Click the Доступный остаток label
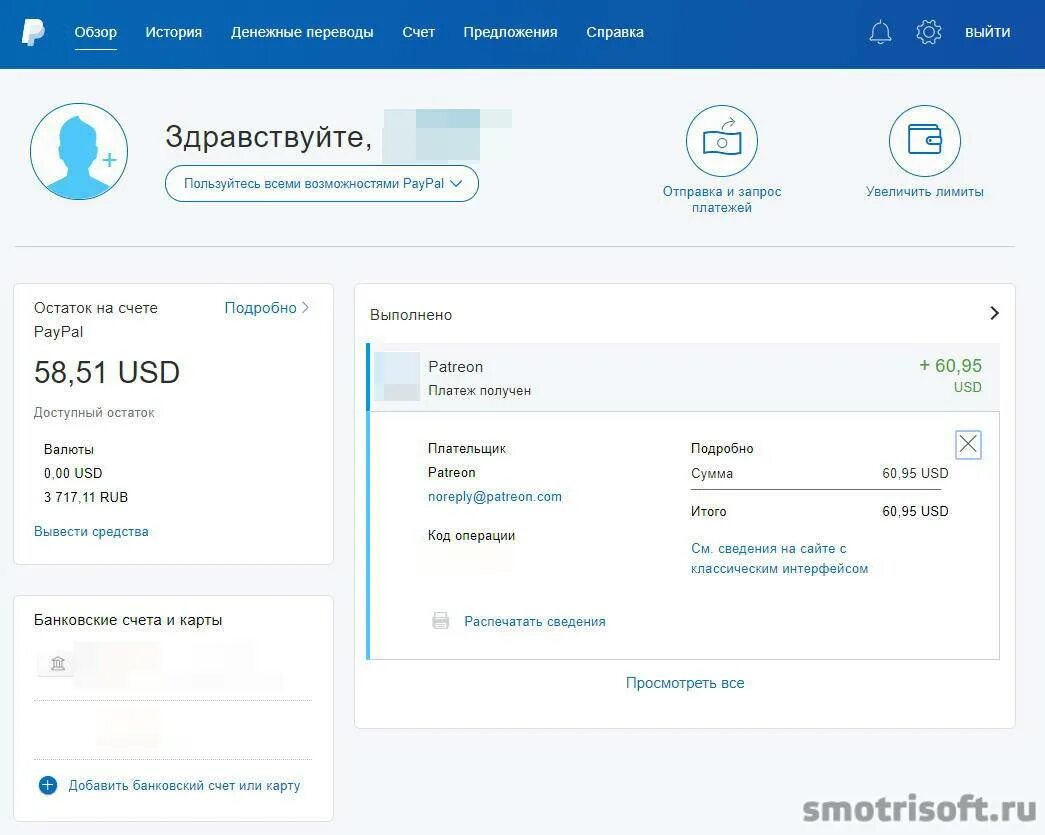This screenshot has height=835, width=1045. (x=94, y=413)
